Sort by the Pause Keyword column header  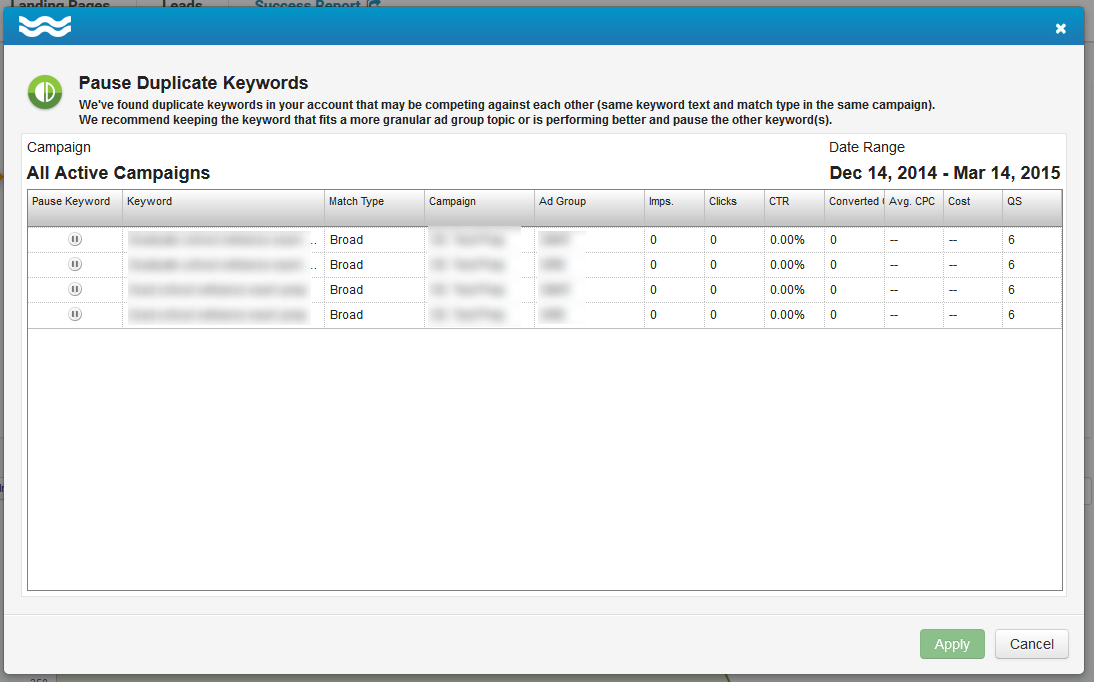point(74,202)
